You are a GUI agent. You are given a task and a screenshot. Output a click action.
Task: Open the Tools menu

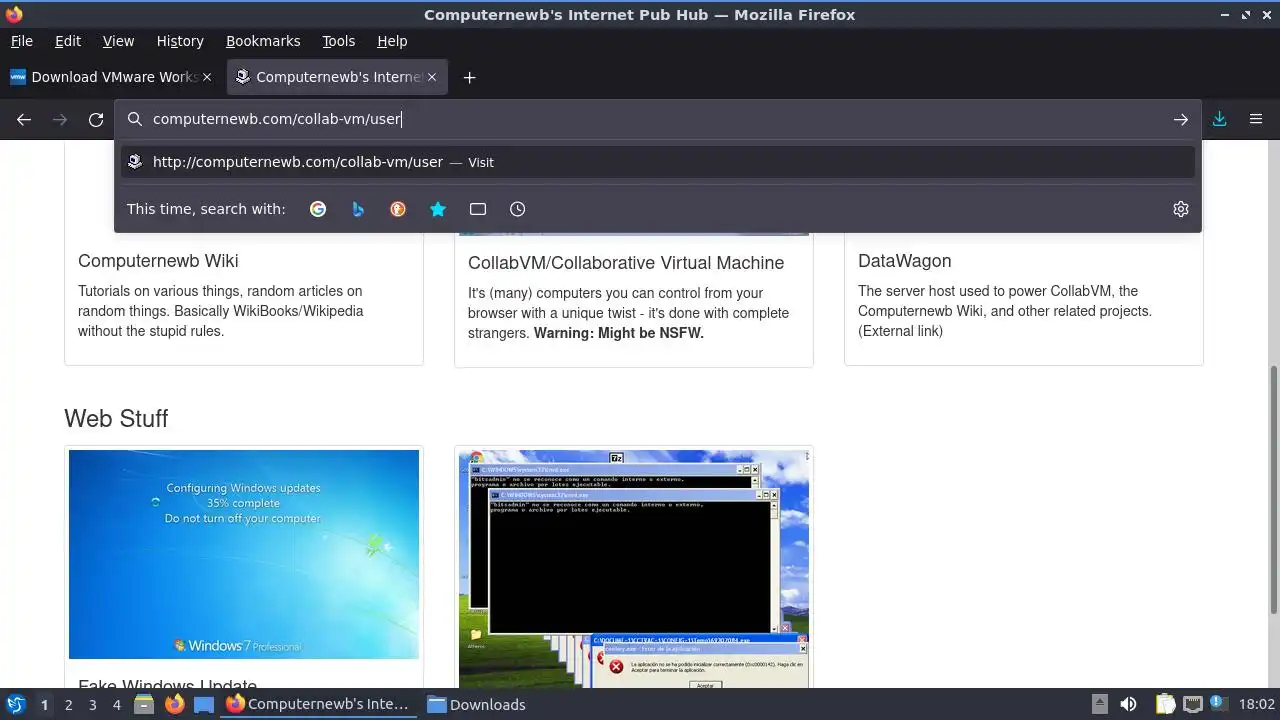click(x=338, y=41)
